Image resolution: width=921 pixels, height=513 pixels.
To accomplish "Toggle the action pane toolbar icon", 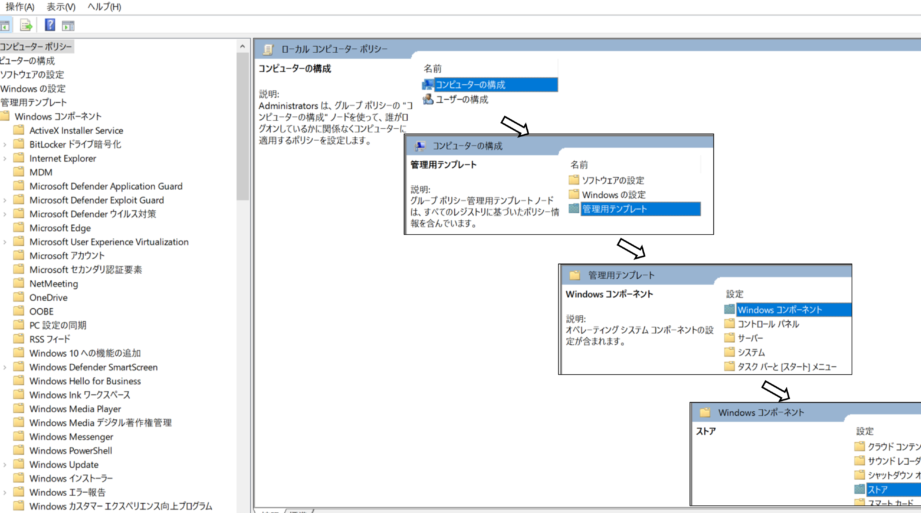I will pyautogui.click(x=68, y=25).
